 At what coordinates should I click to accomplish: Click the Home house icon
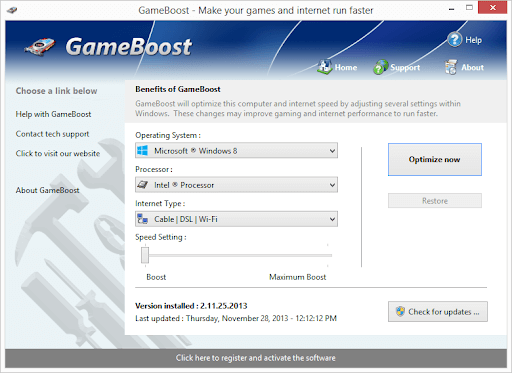(324, 67)
